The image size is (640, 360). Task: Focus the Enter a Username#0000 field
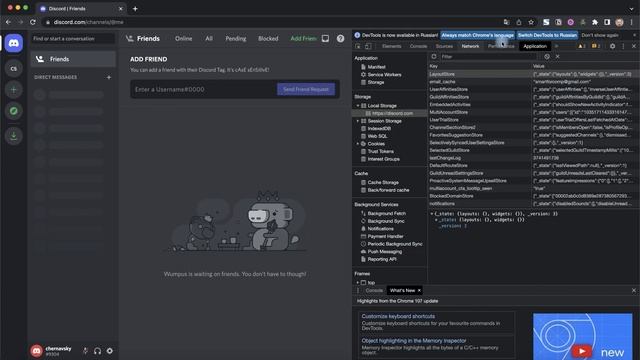tap(203, 89)
